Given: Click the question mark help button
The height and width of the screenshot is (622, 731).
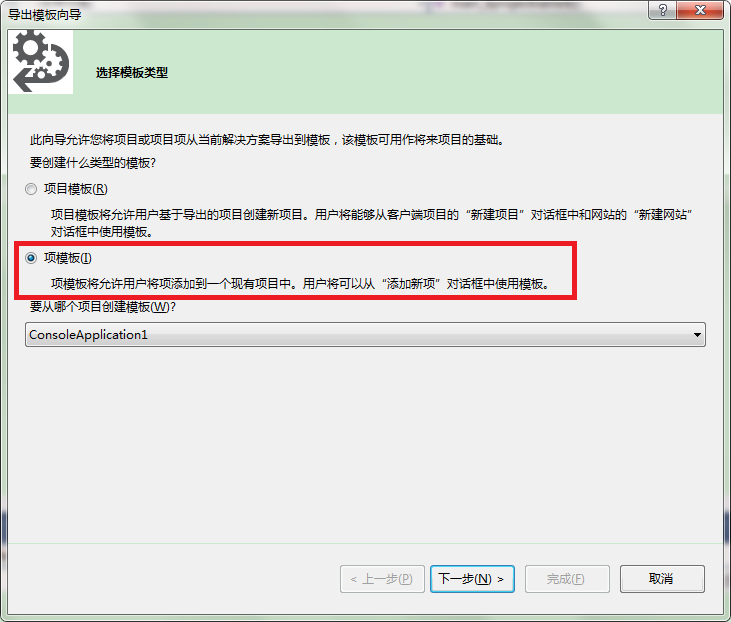Looking at the screenshot, I should (x=662, y=10).
